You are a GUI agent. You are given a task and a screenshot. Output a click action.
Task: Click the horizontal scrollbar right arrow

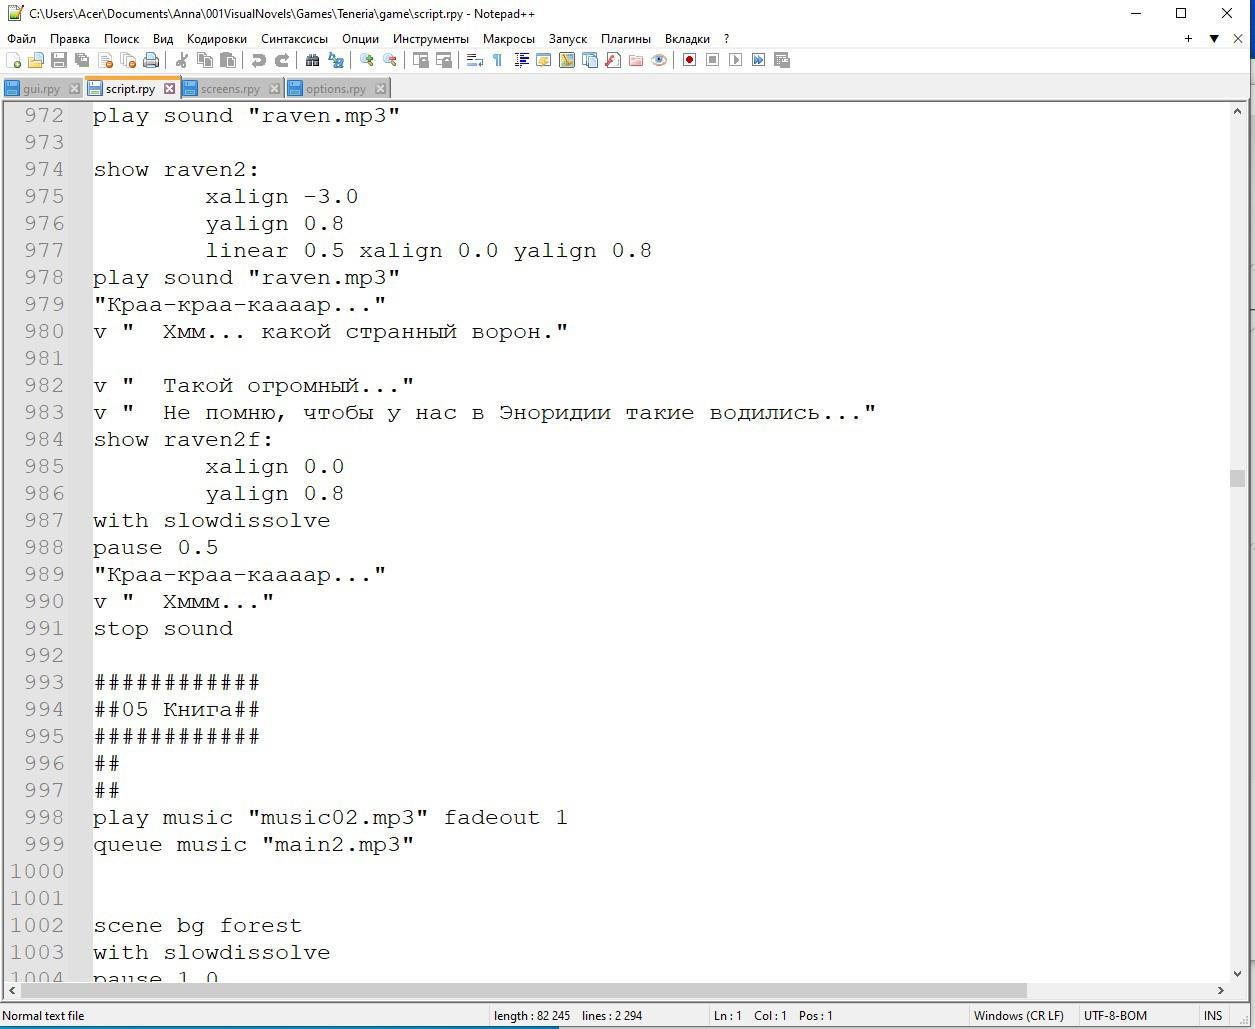click(1219, 990)
